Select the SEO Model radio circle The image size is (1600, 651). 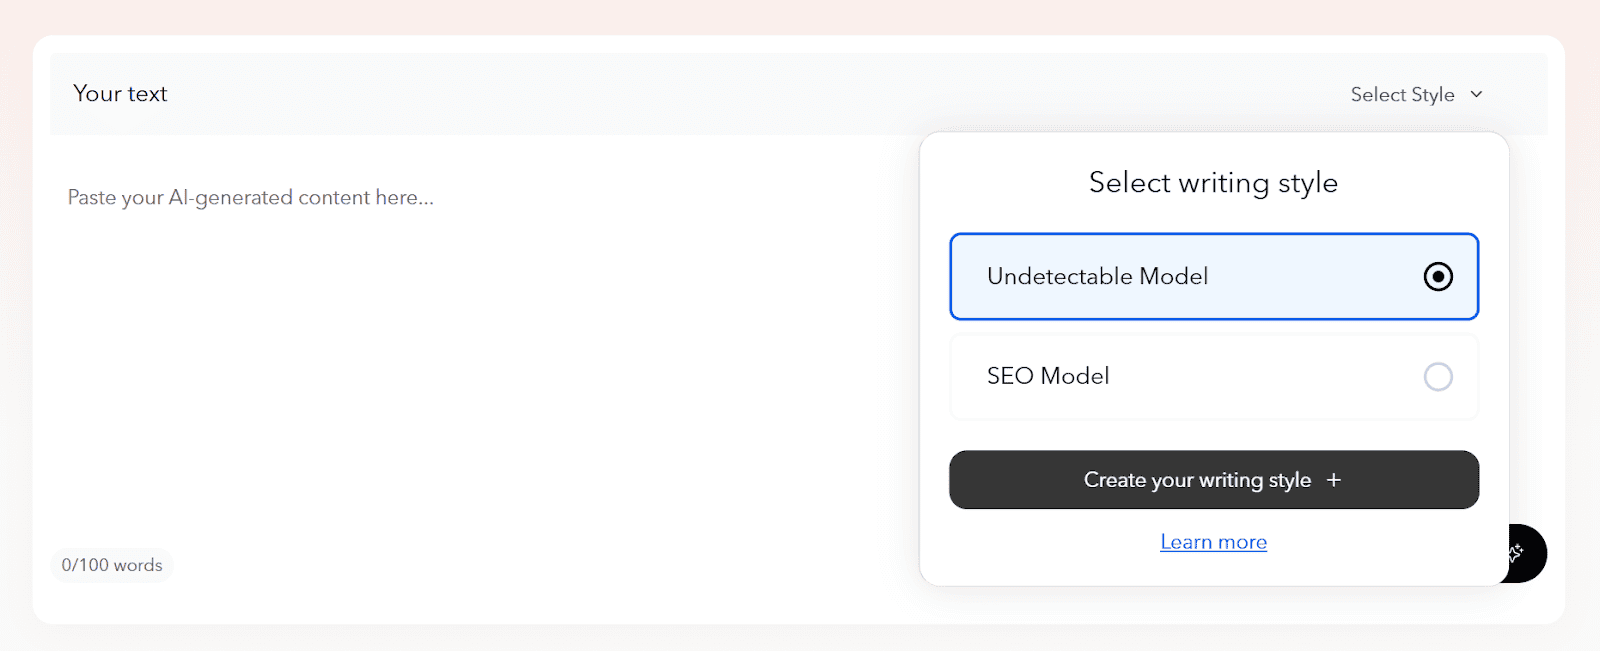tap(1438, 376)
